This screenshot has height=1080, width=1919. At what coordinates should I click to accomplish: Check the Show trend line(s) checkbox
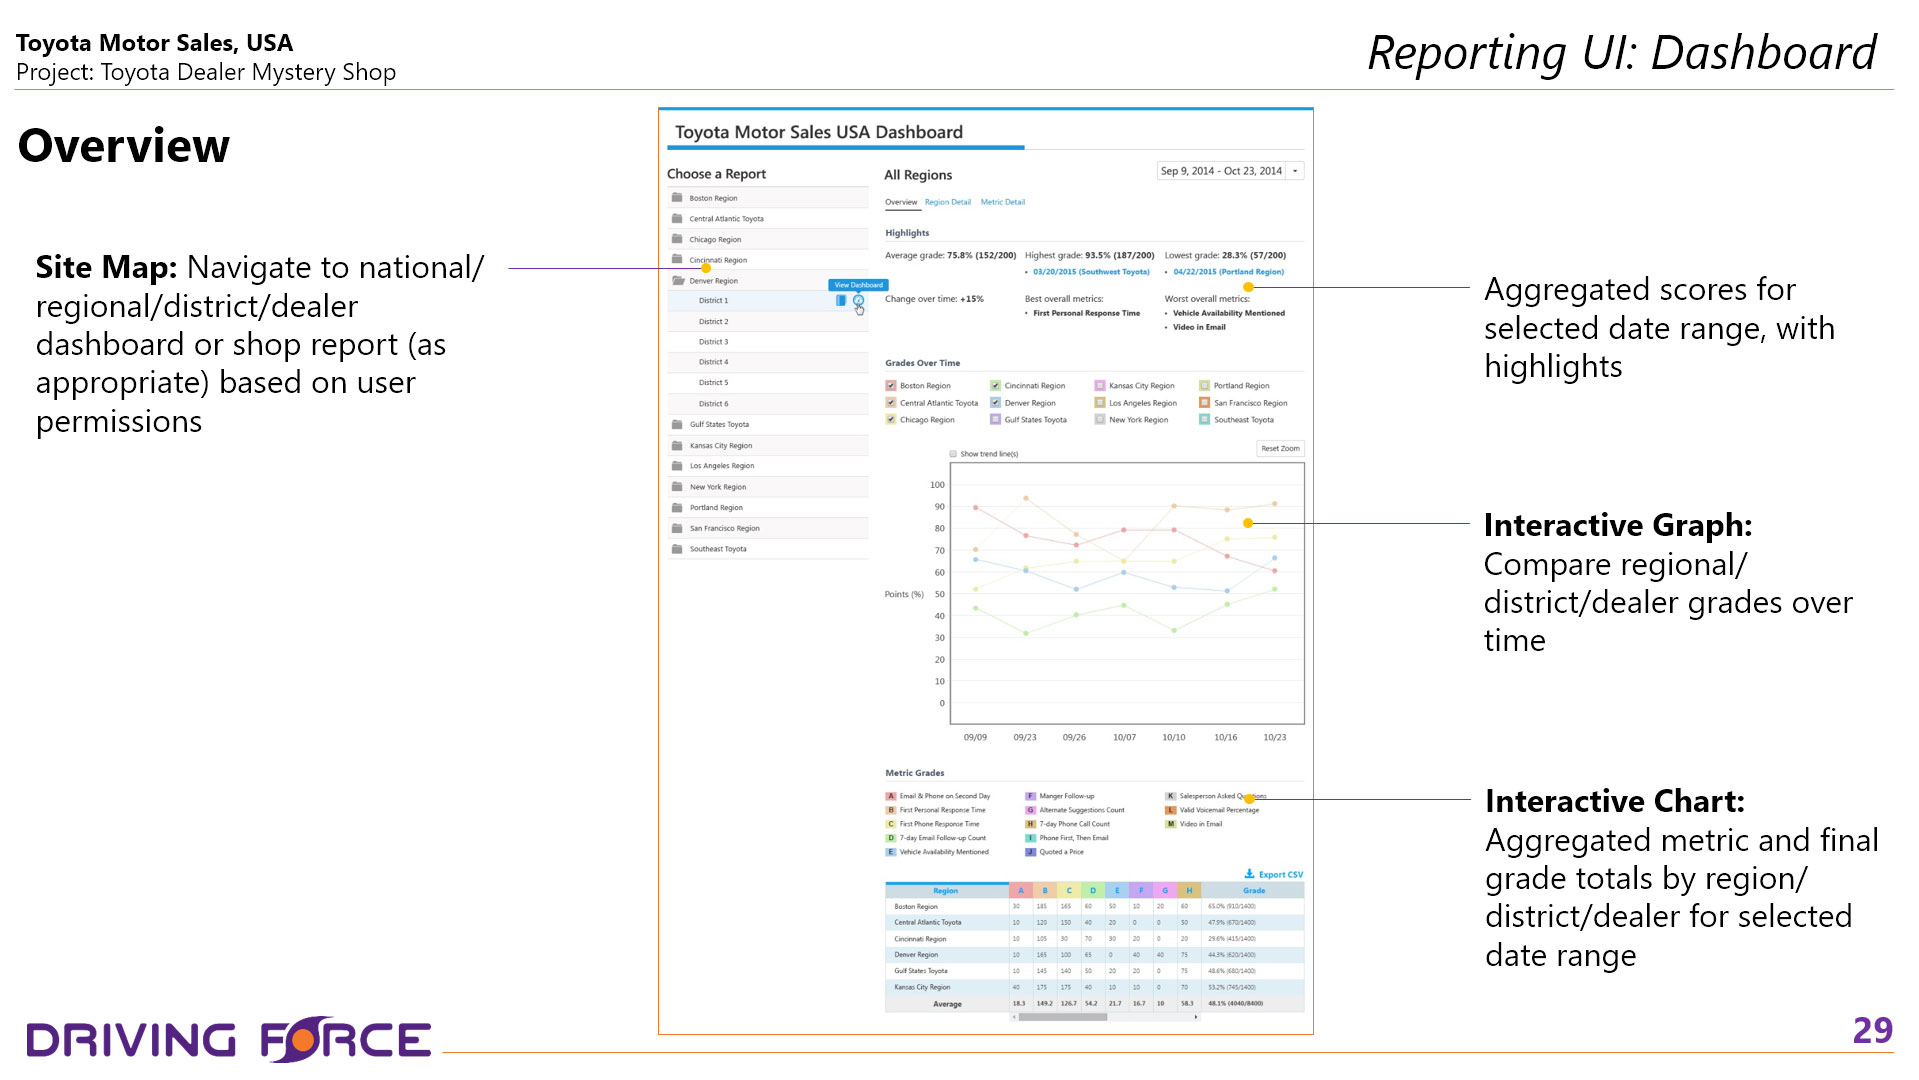pos(953,454)
